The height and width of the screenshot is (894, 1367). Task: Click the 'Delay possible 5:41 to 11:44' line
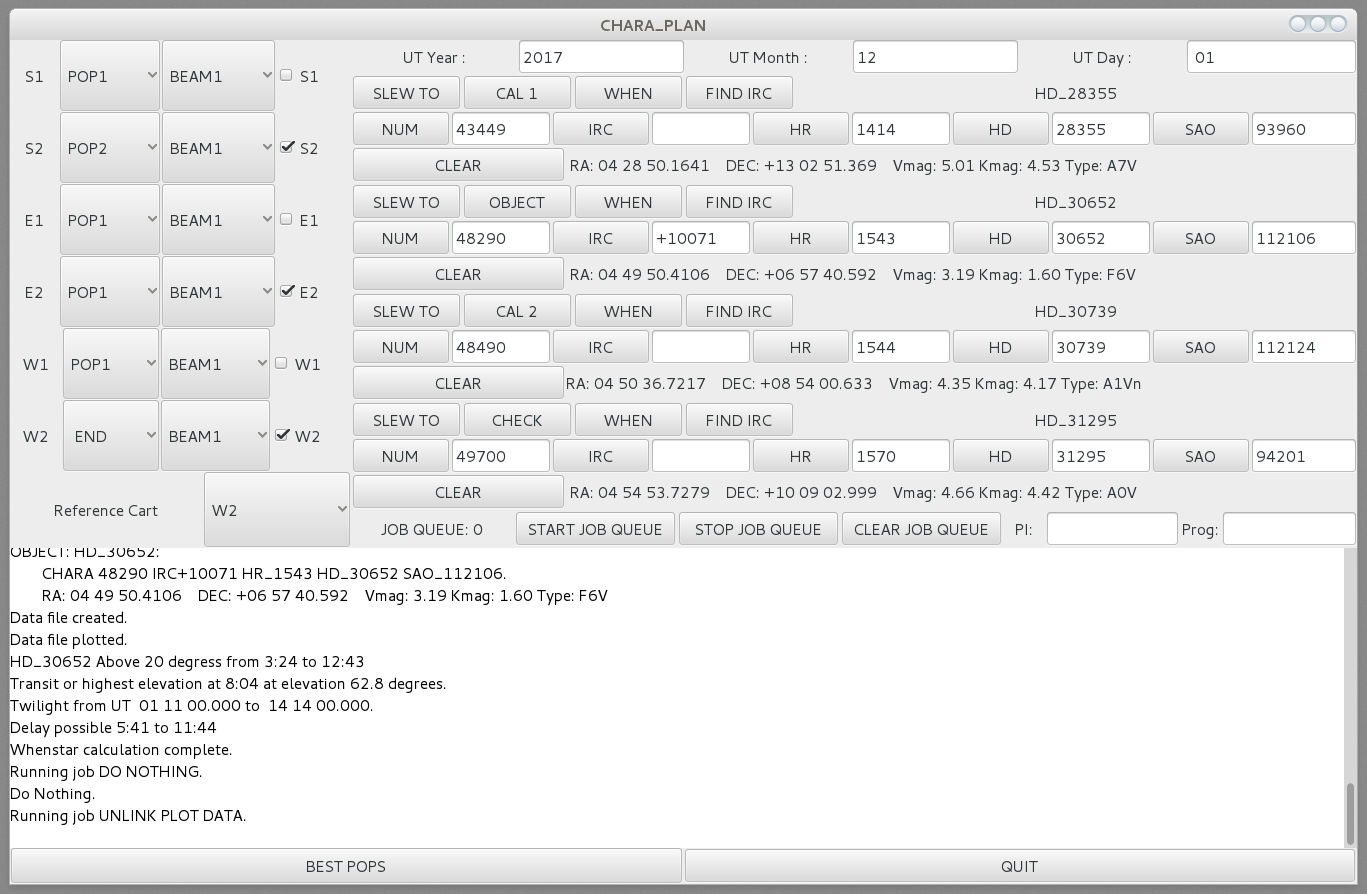pyautogui.click(x=113, y=728)
